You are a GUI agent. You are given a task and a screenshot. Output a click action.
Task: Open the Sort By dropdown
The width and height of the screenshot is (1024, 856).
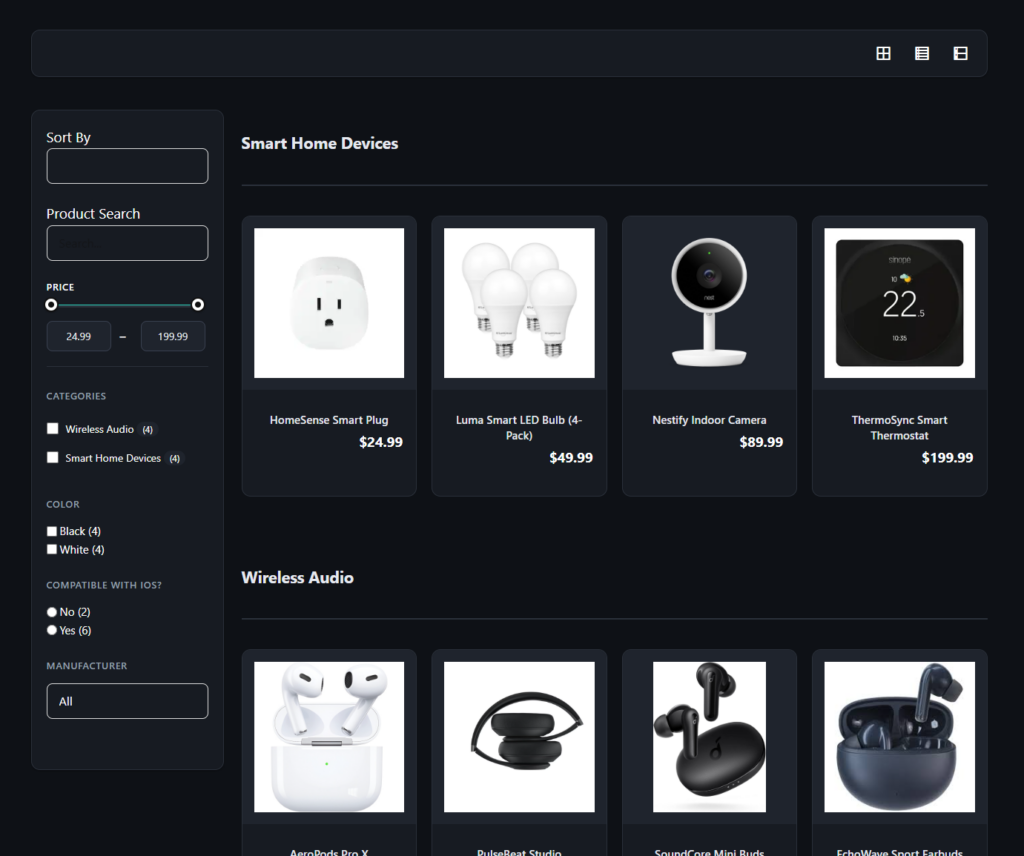click(x=127, y=166)
